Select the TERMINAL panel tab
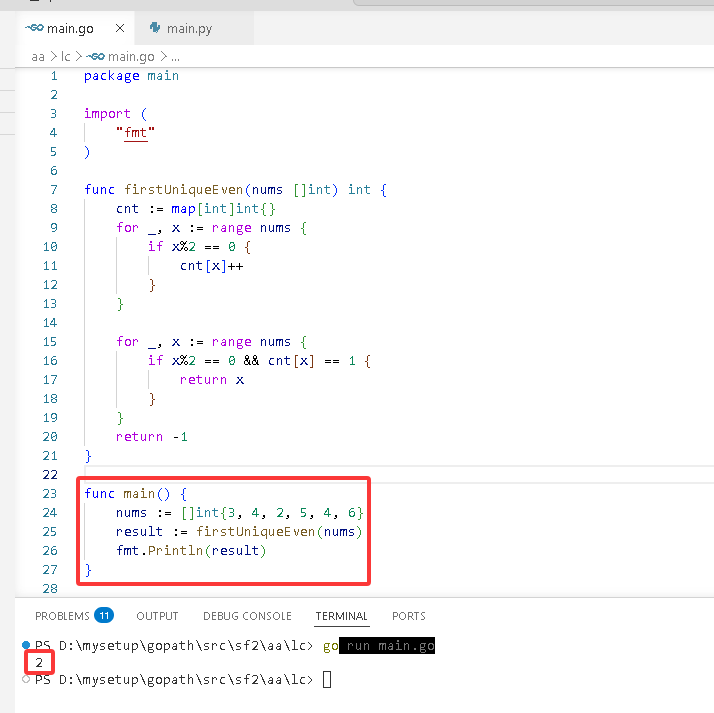The height and width of the screenshot is (713, 714). point(342,616)
